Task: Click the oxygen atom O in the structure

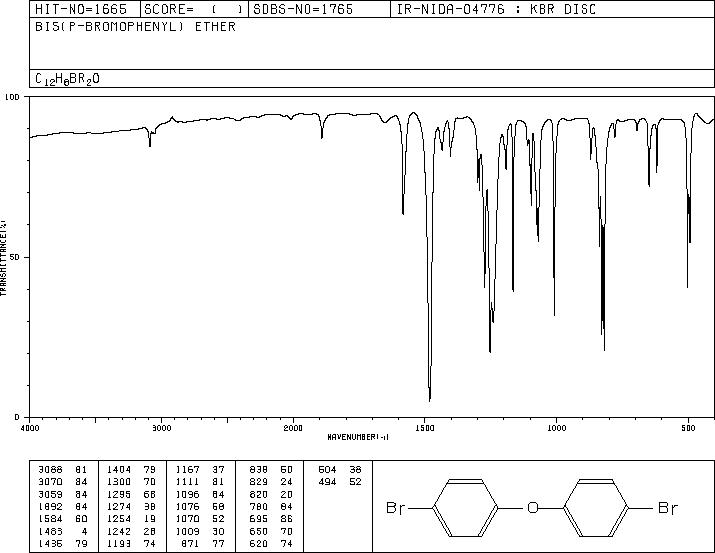Action: point(533,507)
